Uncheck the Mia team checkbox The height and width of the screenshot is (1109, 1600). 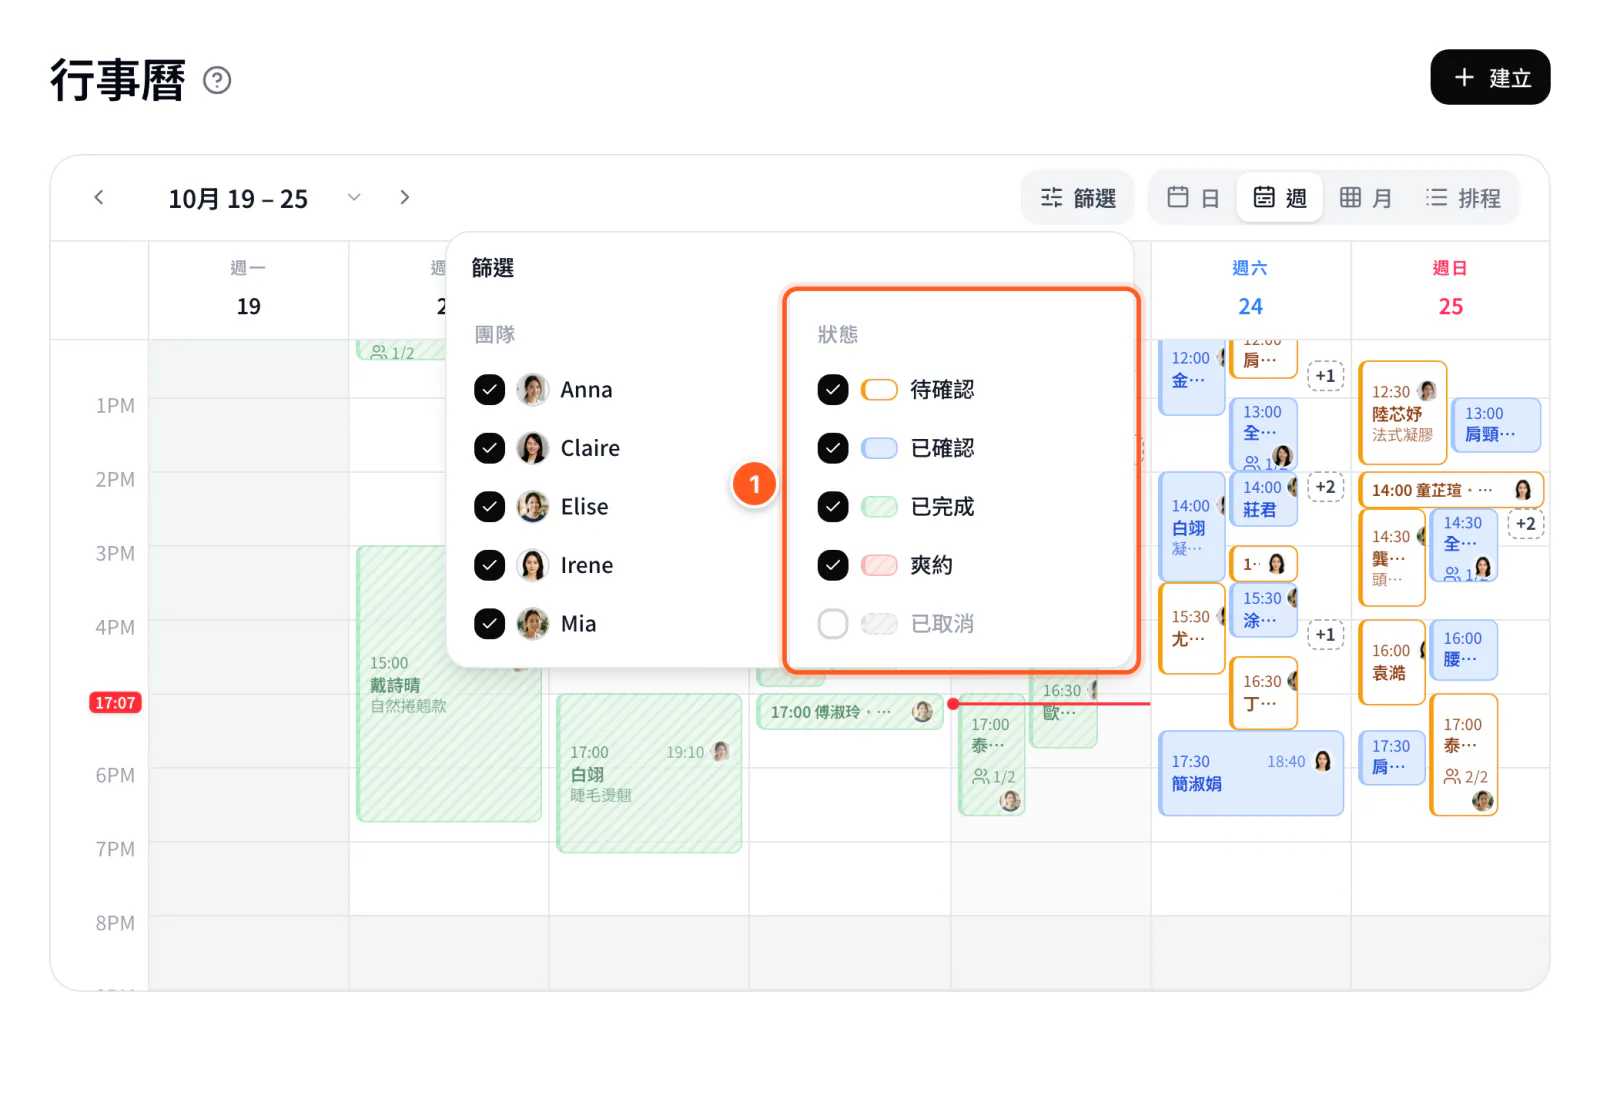click(489, 624)
